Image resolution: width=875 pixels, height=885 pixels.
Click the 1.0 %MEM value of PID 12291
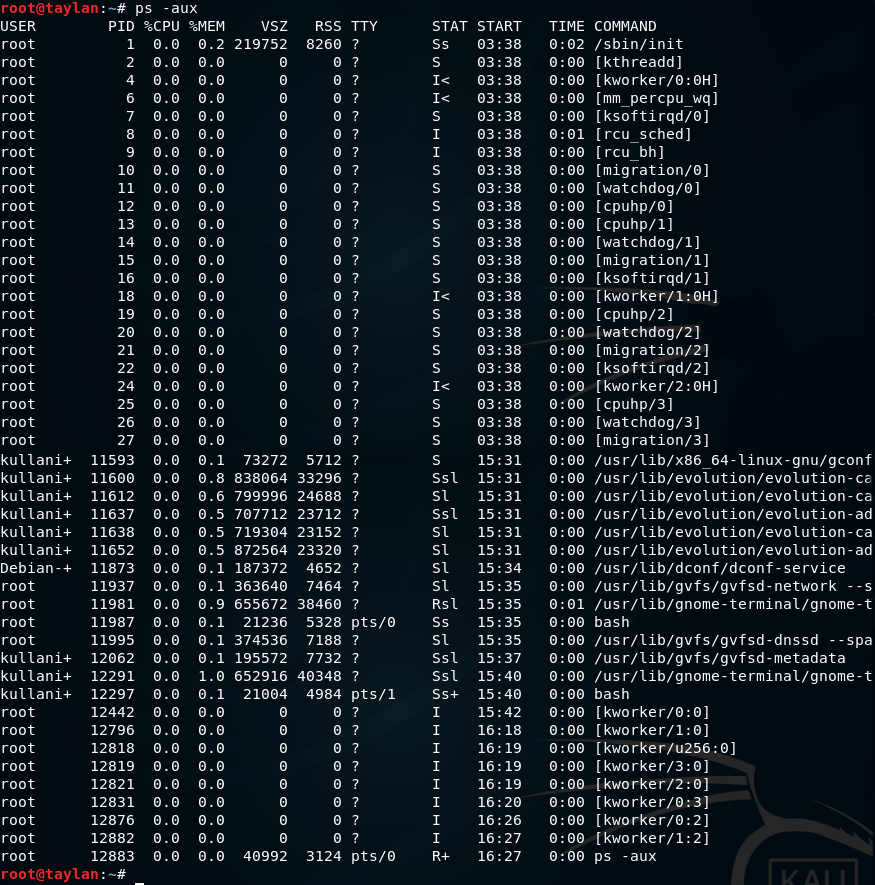211,677
